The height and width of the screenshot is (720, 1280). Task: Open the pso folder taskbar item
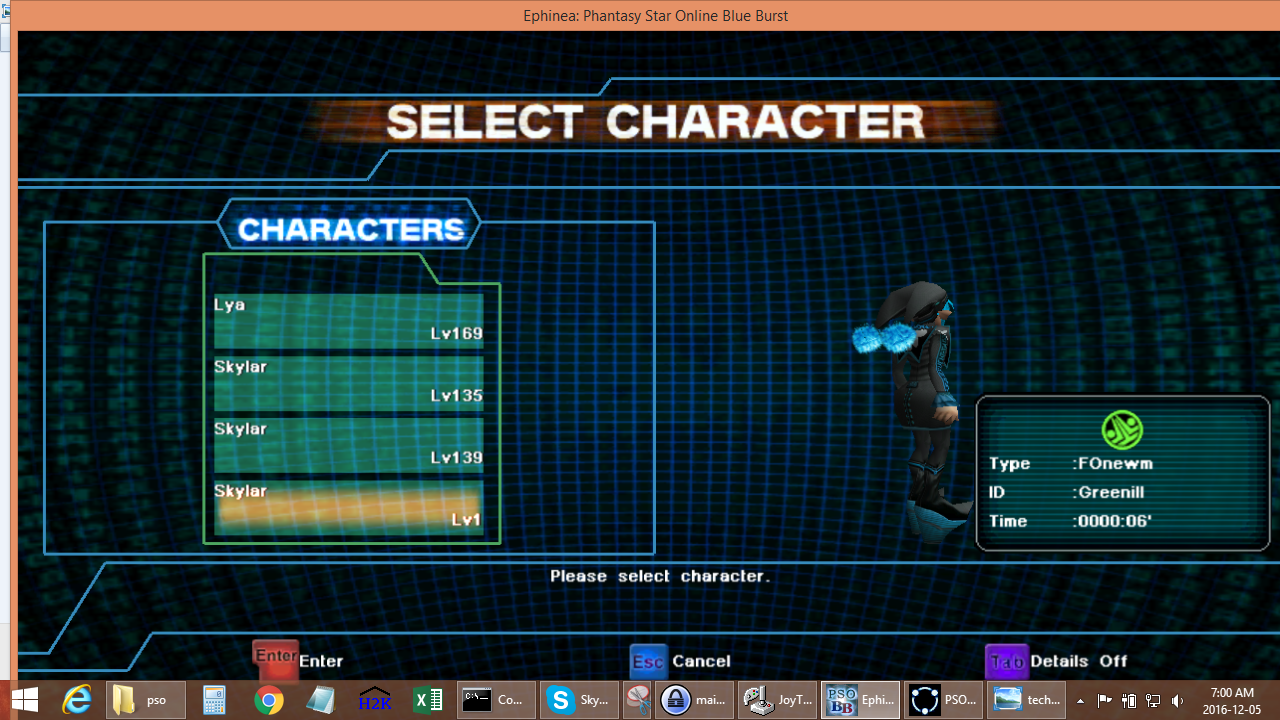pos(146,700)
